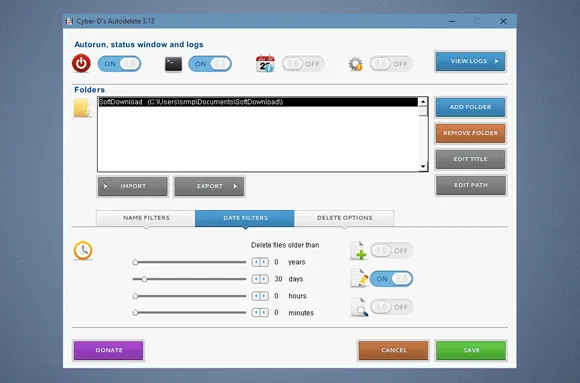The image size is (580, 383).
Task: Click the Edit Title button
Action: coord(470,159)
